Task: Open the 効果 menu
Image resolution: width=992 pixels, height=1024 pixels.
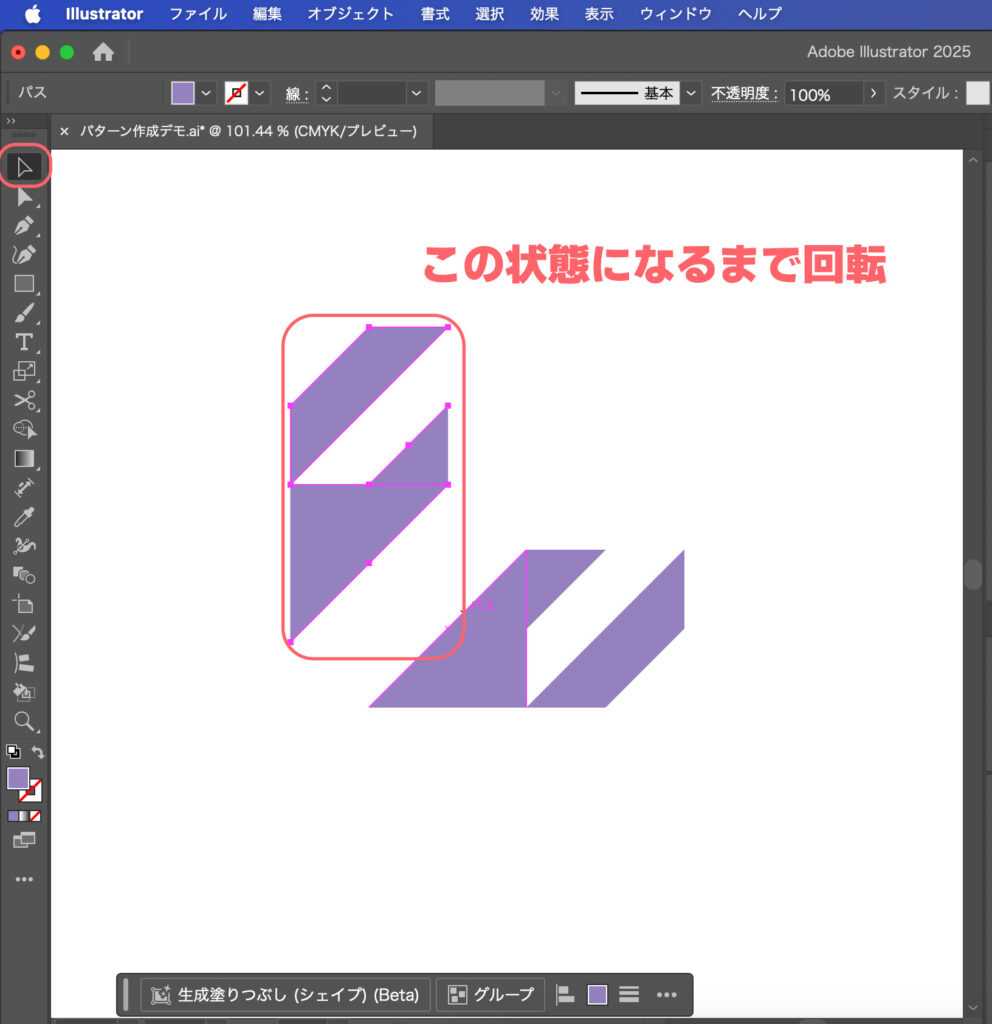Action: coord(544,14)
